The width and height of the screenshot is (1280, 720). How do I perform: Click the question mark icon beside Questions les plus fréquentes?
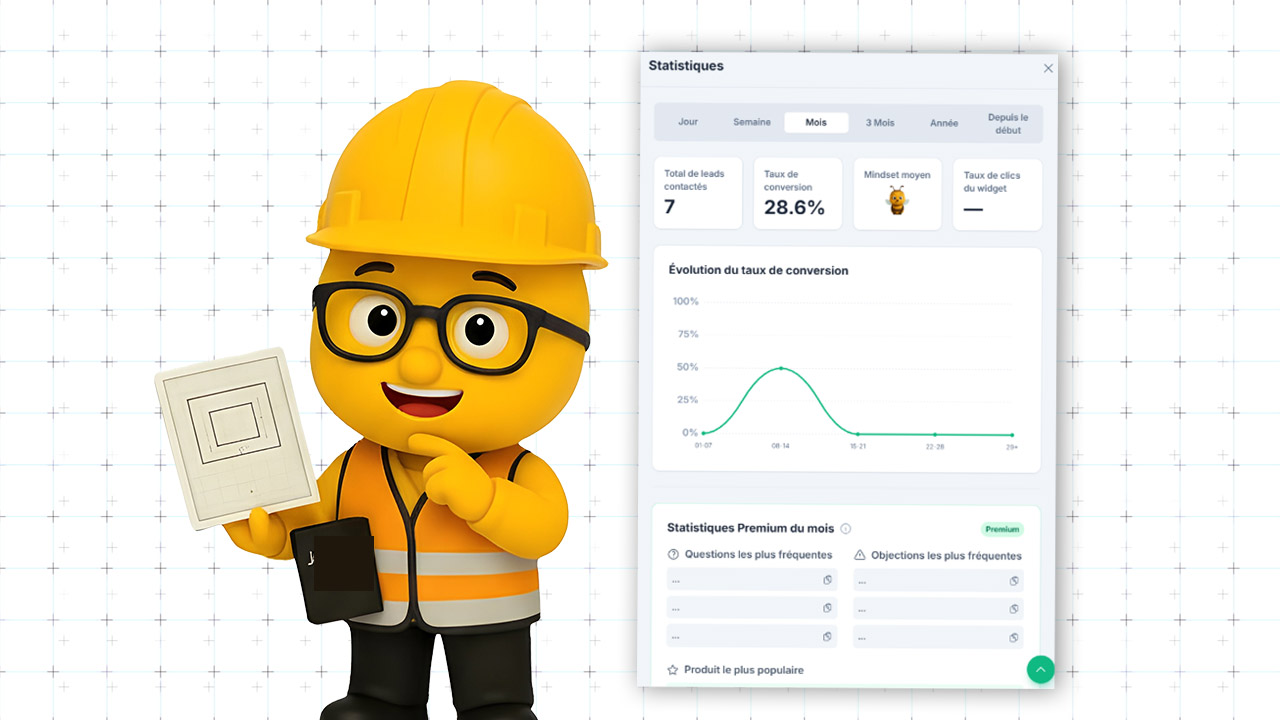(673, 555)
